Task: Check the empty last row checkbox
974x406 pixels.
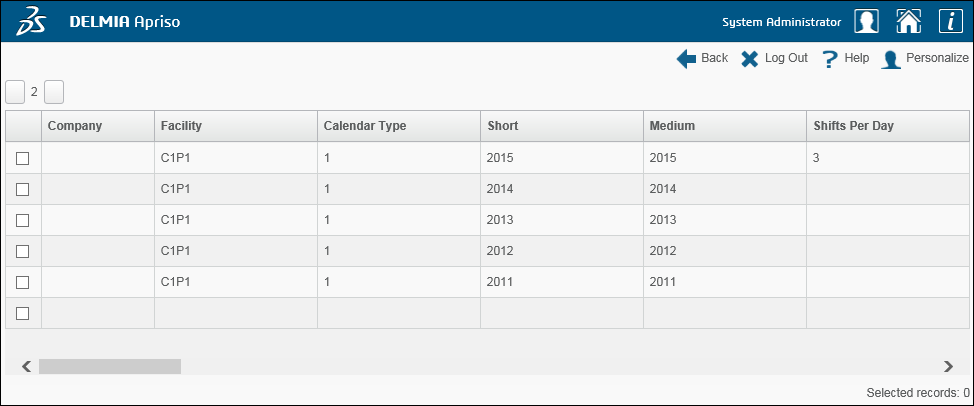Action: click(x=22, y=314)
